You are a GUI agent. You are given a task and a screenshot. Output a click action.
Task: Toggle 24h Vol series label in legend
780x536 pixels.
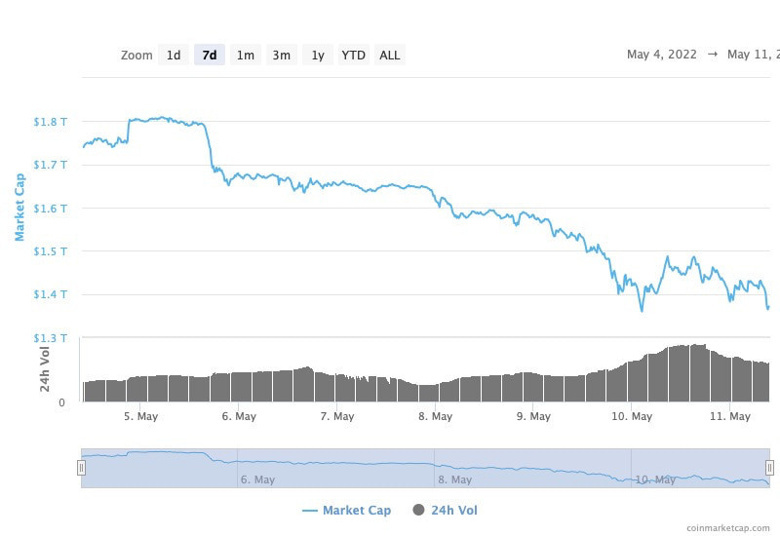point(454,510)
